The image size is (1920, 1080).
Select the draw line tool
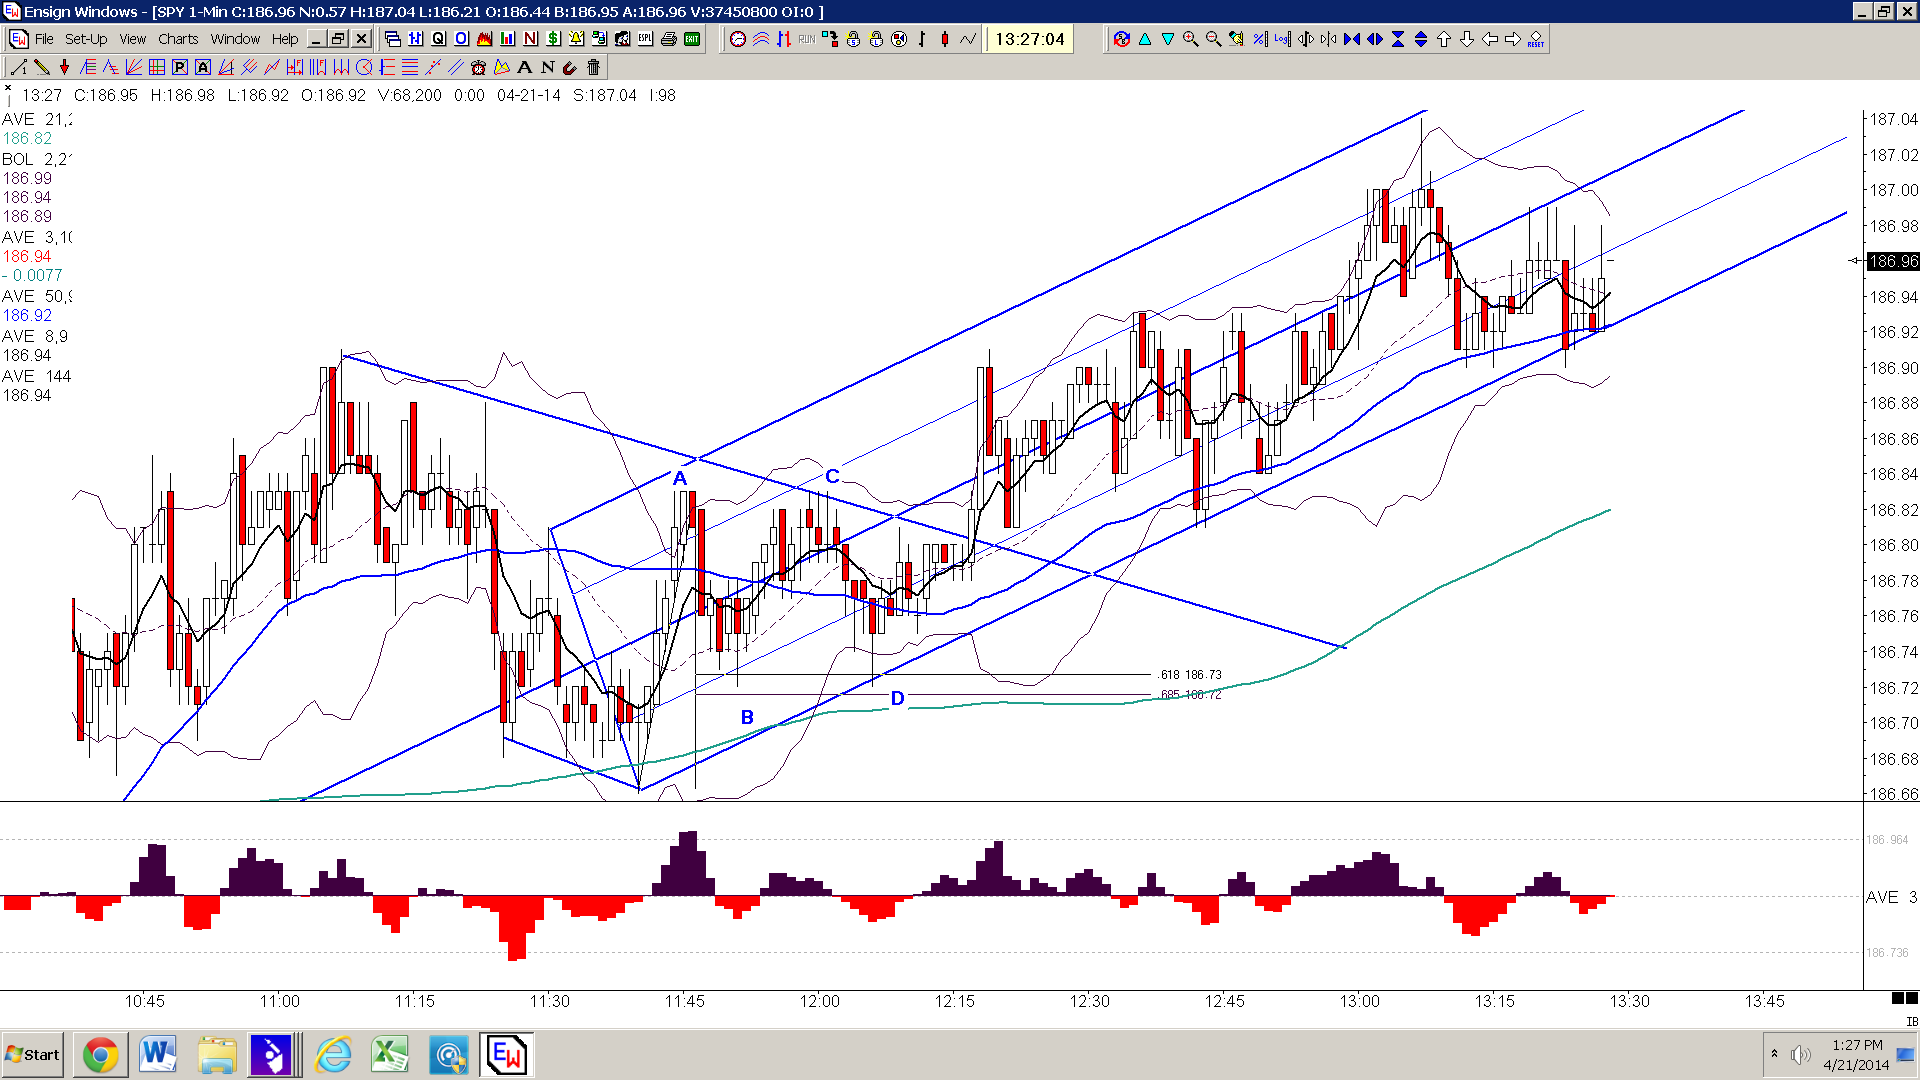(x=18, y=67)
